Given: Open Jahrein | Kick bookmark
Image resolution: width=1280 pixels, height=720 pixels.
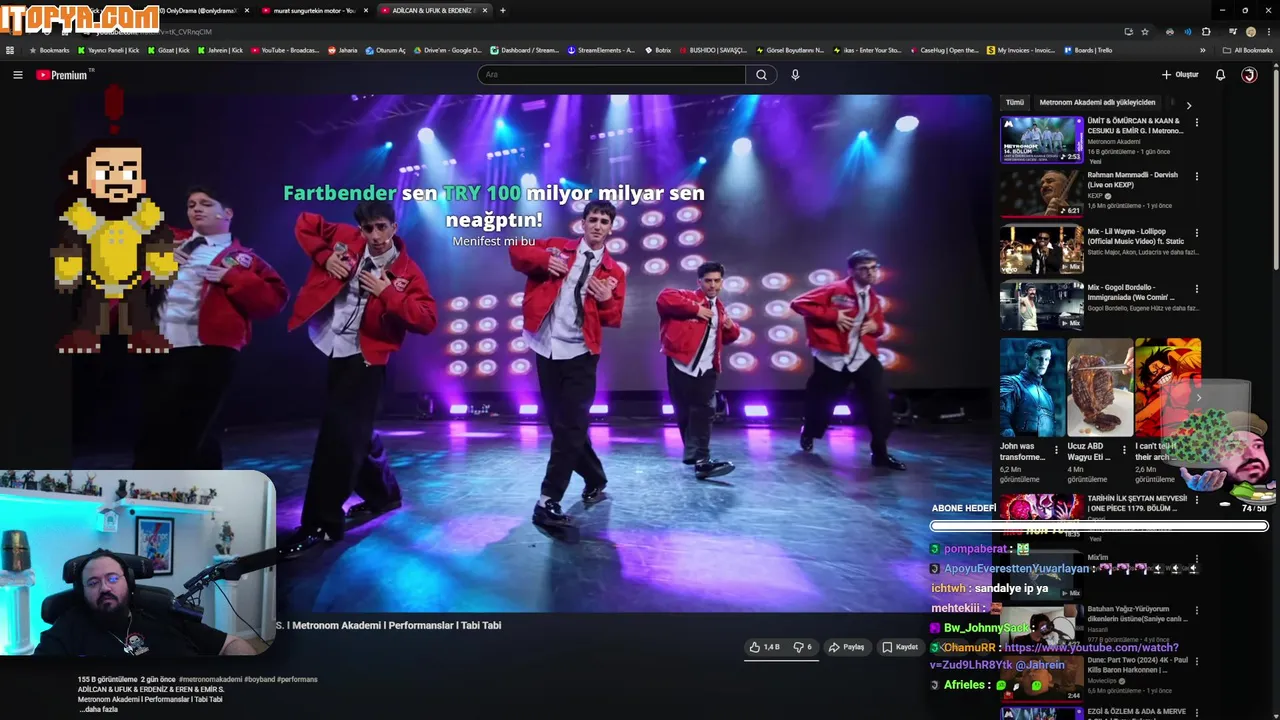Looking at the screenshot, I should pos(221,50).
